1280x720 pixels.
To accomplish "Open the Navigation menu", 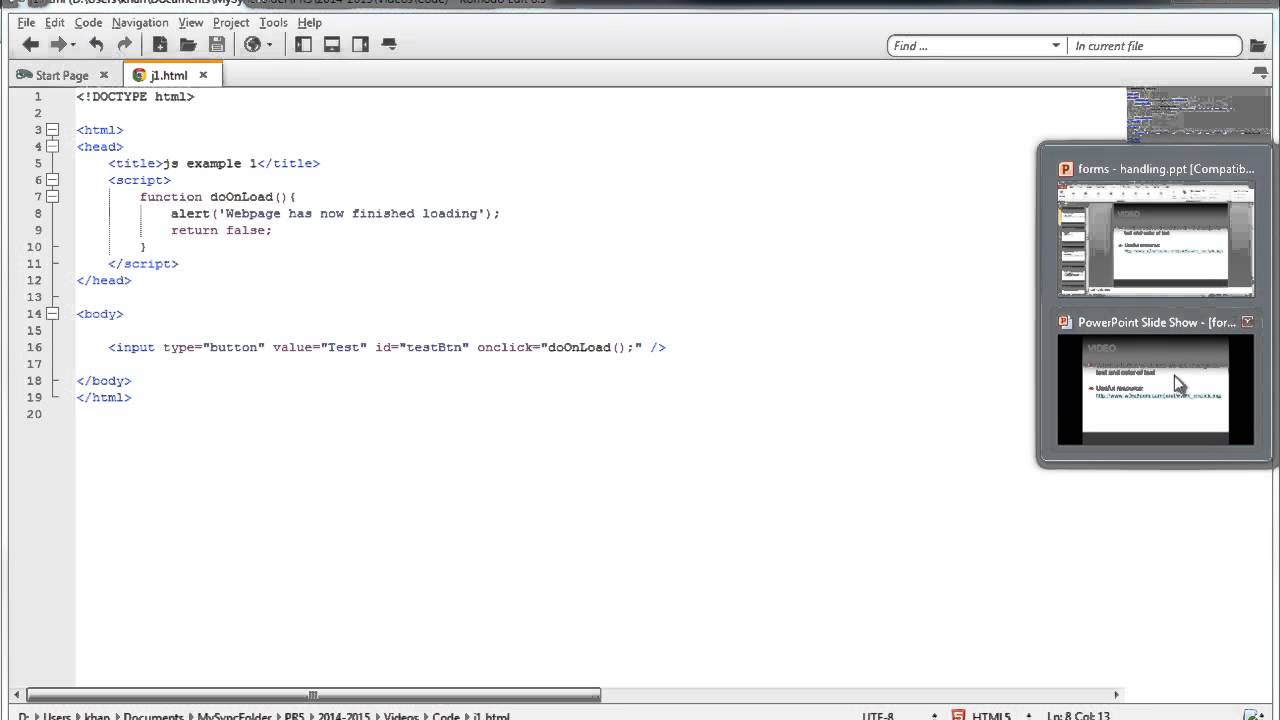I will click(x=140, y=22).
